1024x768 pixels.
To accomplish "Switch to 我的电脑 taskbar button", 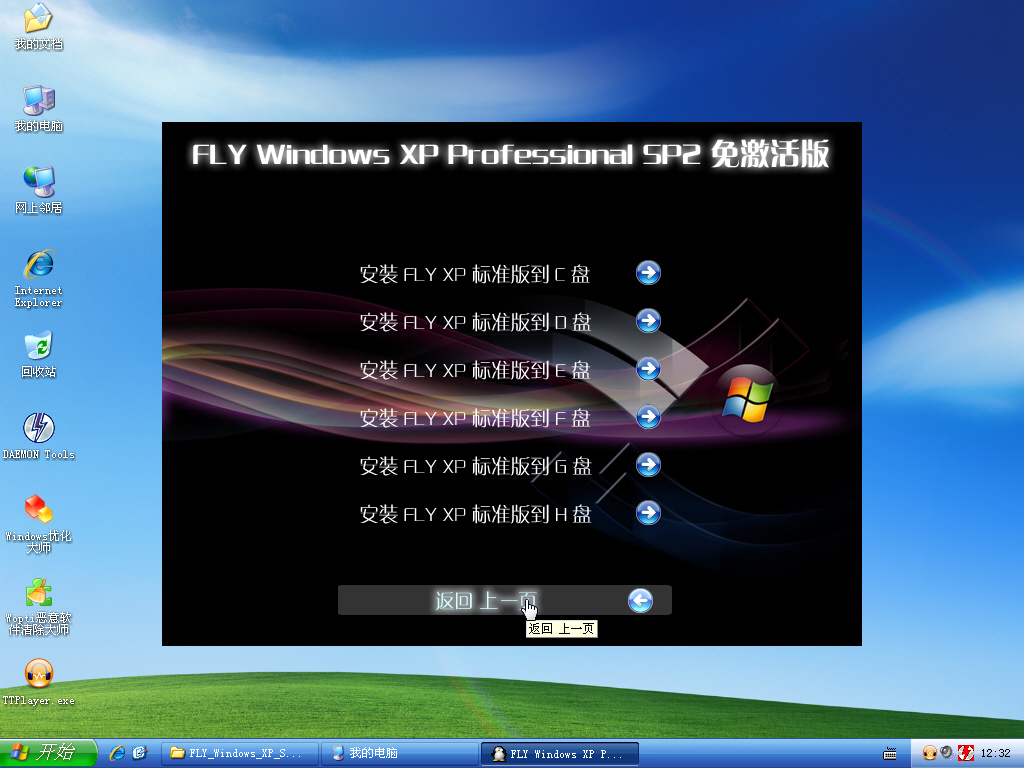I will click(400, 754).
